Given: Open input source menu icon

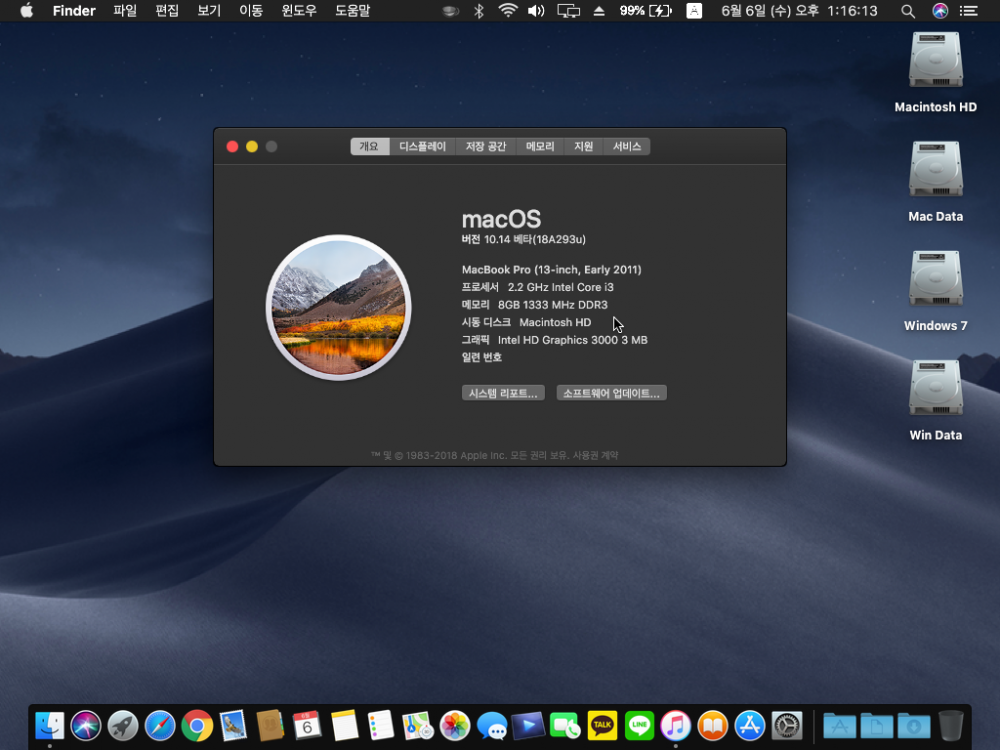Looking at the screenshot, I should tap(694, 11).
